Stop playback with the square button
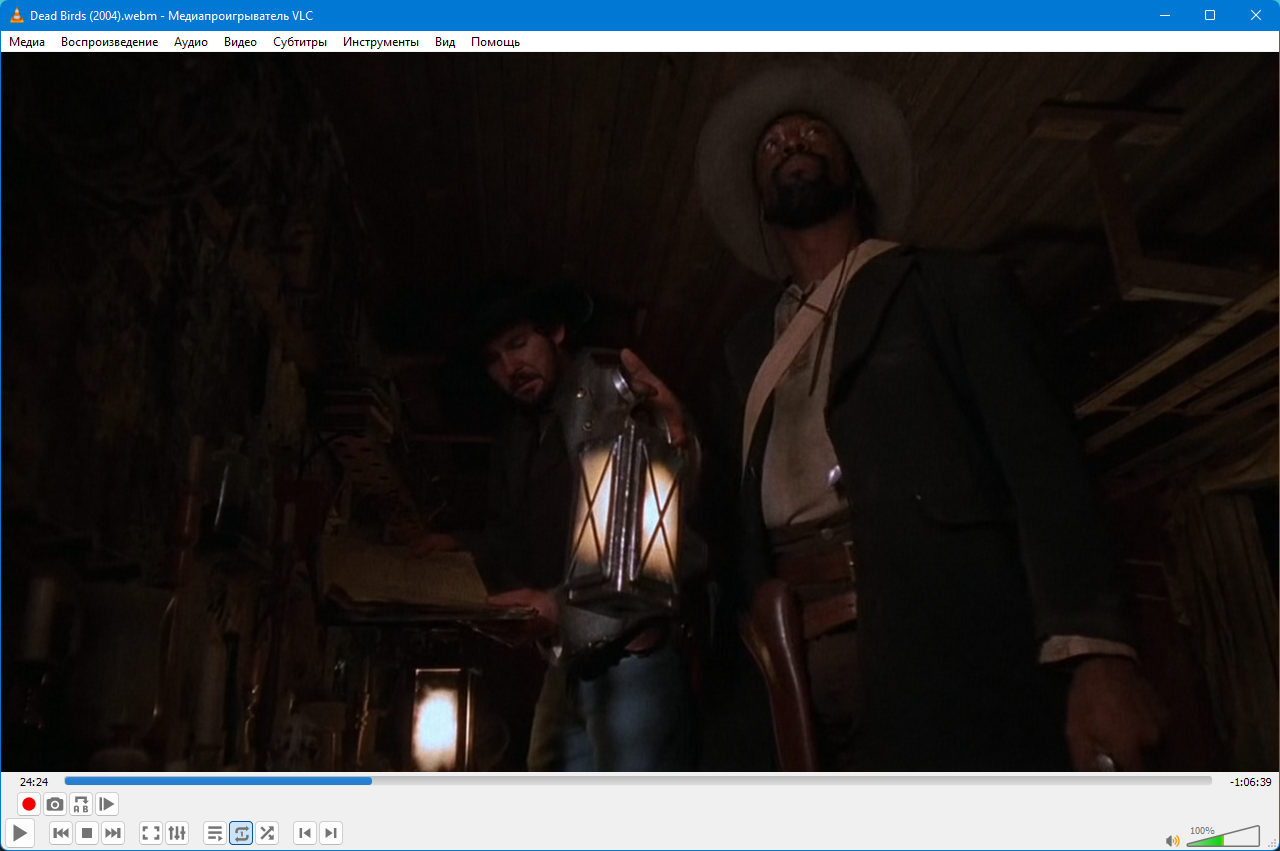This screenshot has height=851, width=1280. pos(87,833)
